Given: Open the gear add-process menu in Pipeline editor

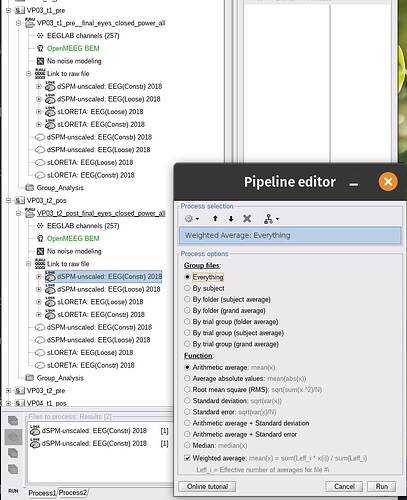Looking at the screenshot, I should coord(192,219).
